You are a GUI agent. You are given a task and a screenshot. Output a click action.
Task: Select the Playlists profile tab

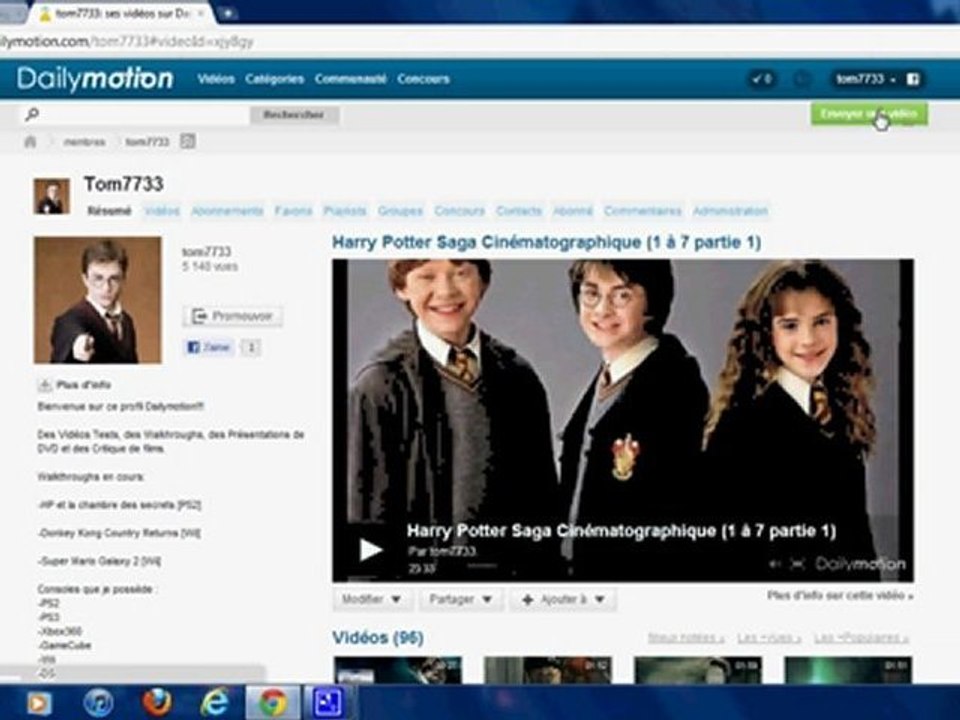tap(345, 211)
